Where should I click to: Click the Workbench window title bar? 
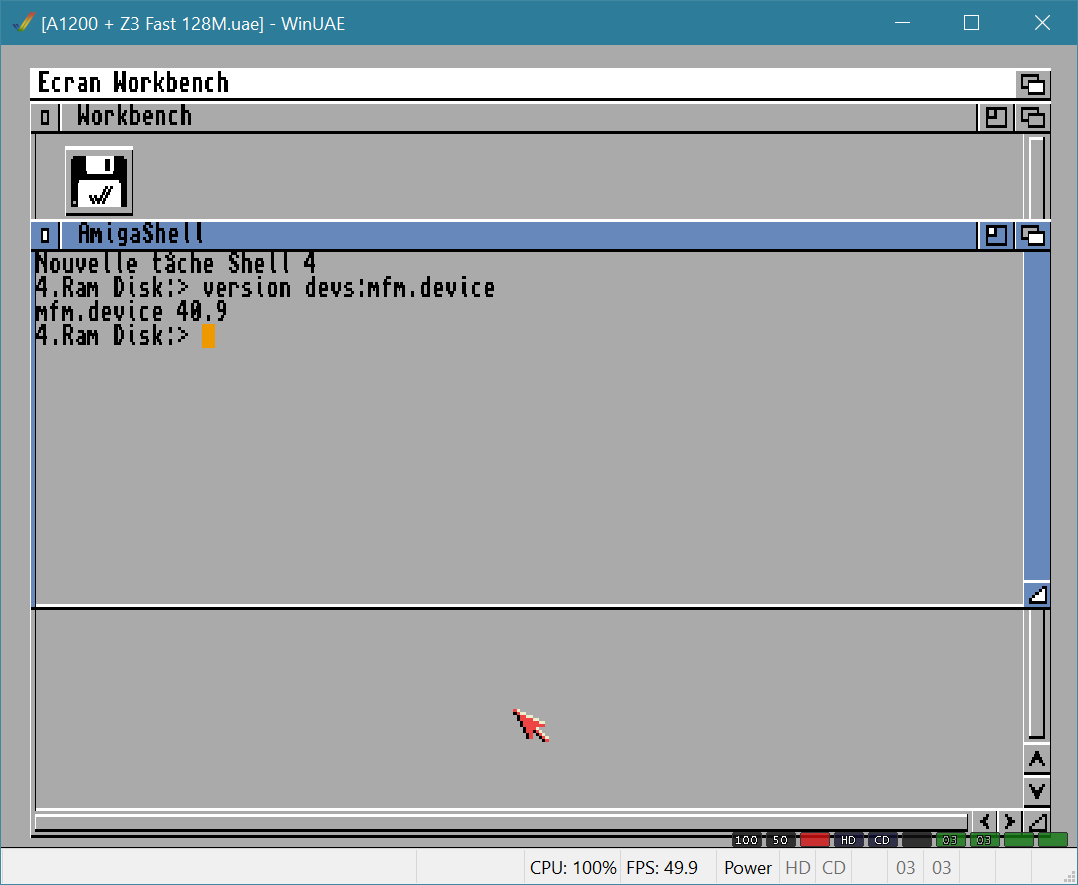click(519, 118)
